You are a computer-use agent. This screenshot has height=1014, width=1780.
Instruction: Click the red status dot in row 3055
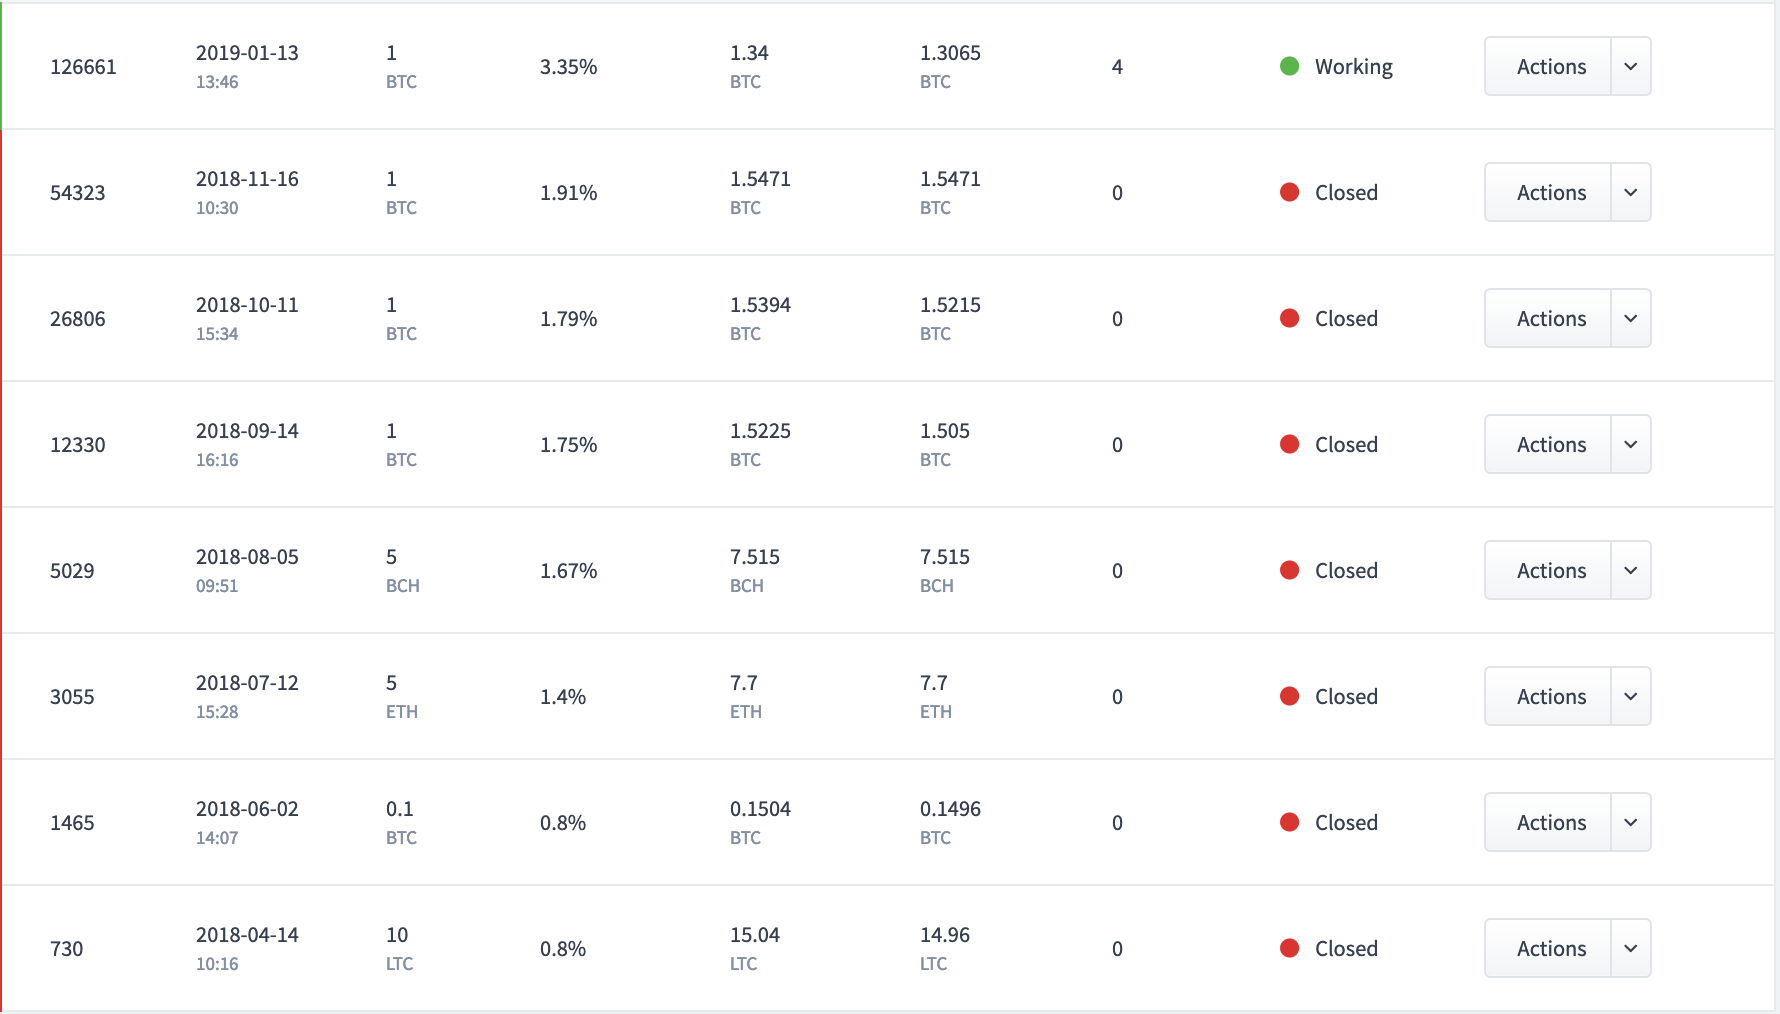pos(1289,696)
